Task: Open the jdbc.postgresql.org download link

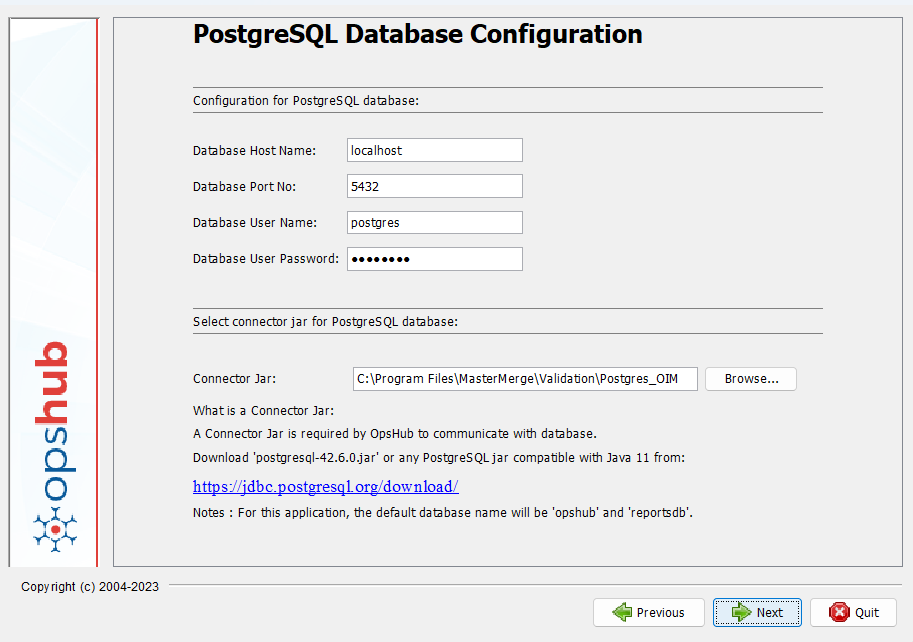Action: pos(325,487)
